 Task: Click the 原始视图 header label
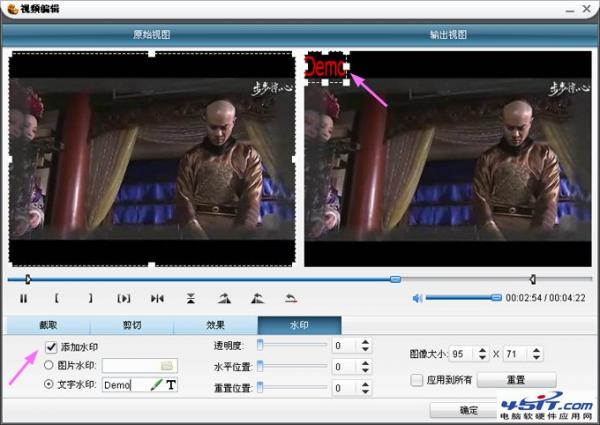(152, 34)
